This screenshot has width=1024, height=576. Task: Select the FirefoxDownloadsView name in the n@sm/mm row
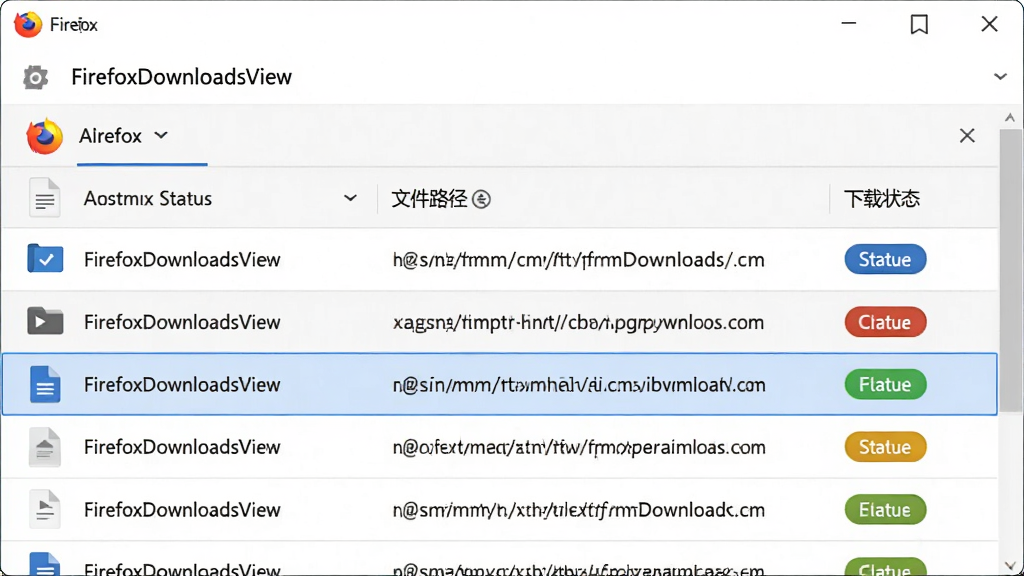click(x=182, y=510)
